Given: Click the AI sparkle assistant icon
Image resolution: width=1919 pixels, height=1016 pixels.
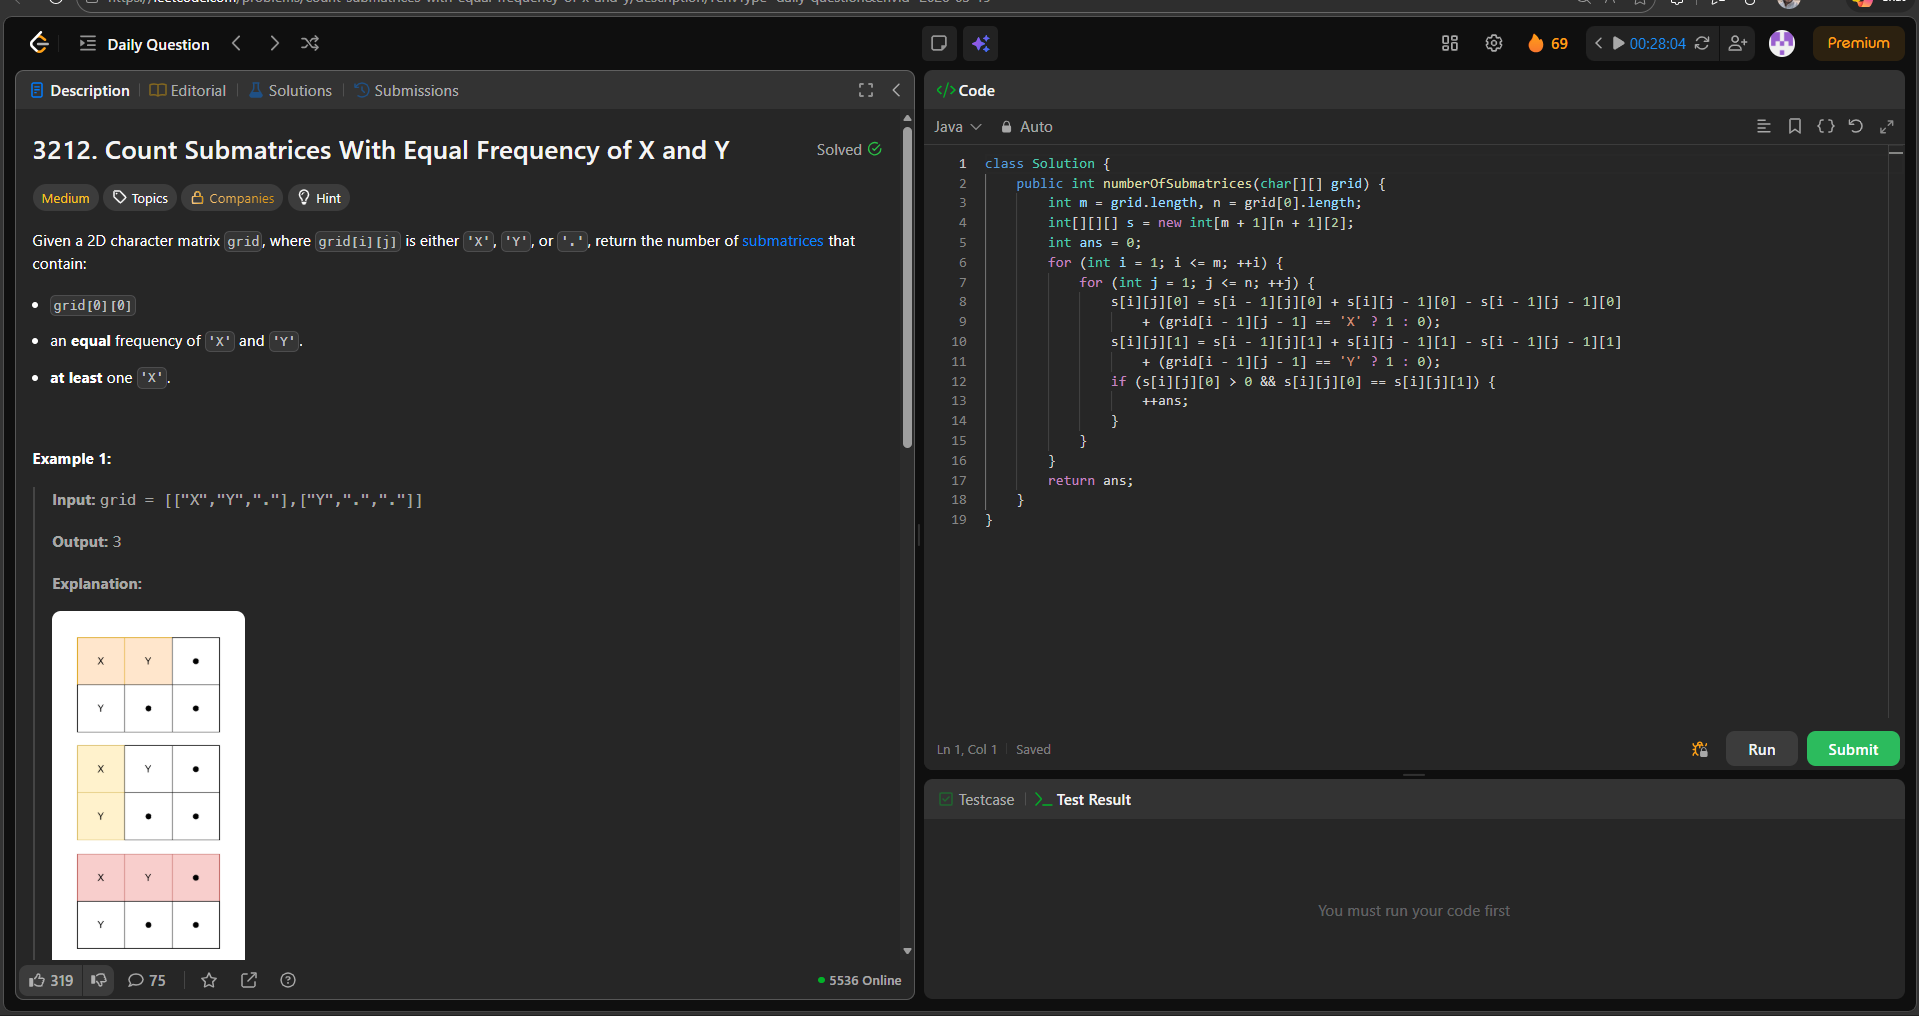Looking at the screenshot, I should point(980,43).
